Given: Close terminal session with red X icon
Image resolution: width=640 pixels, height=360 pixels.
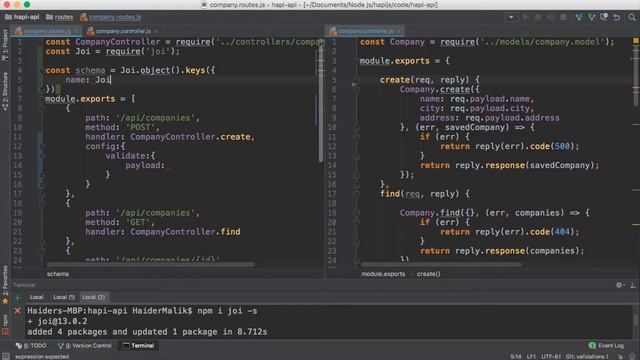Looking at the screenshot, I should tap(18, 311).
